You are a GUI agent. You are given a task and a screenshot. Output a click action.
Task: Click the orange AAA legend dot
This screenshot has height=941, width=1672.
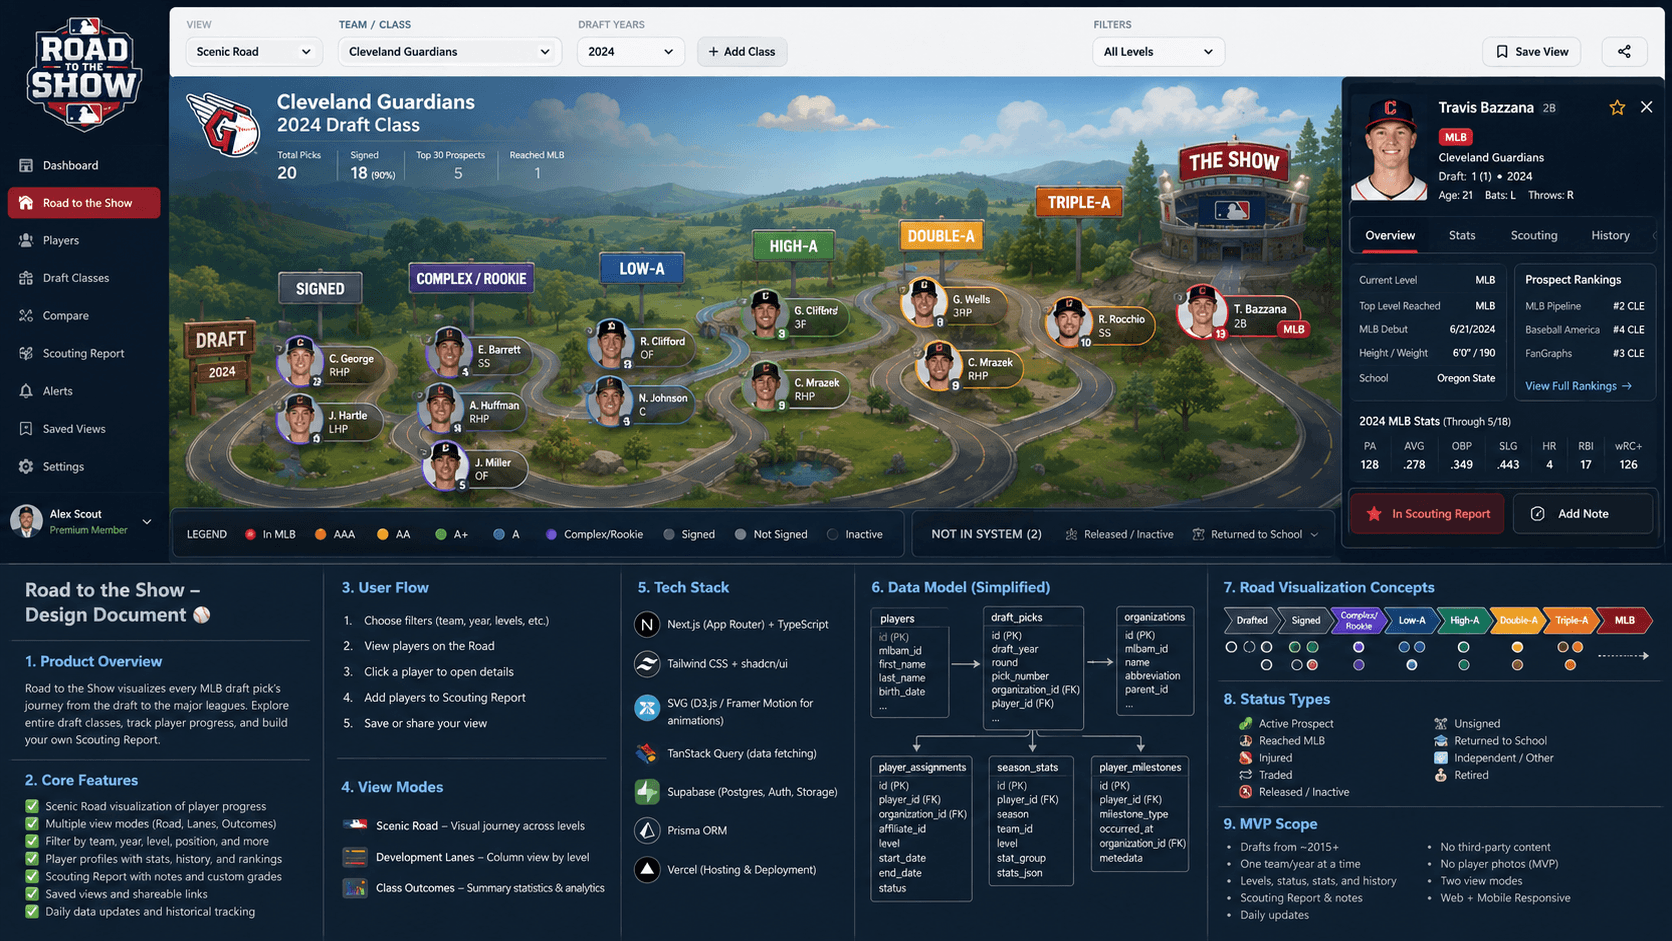pos(320,535)
